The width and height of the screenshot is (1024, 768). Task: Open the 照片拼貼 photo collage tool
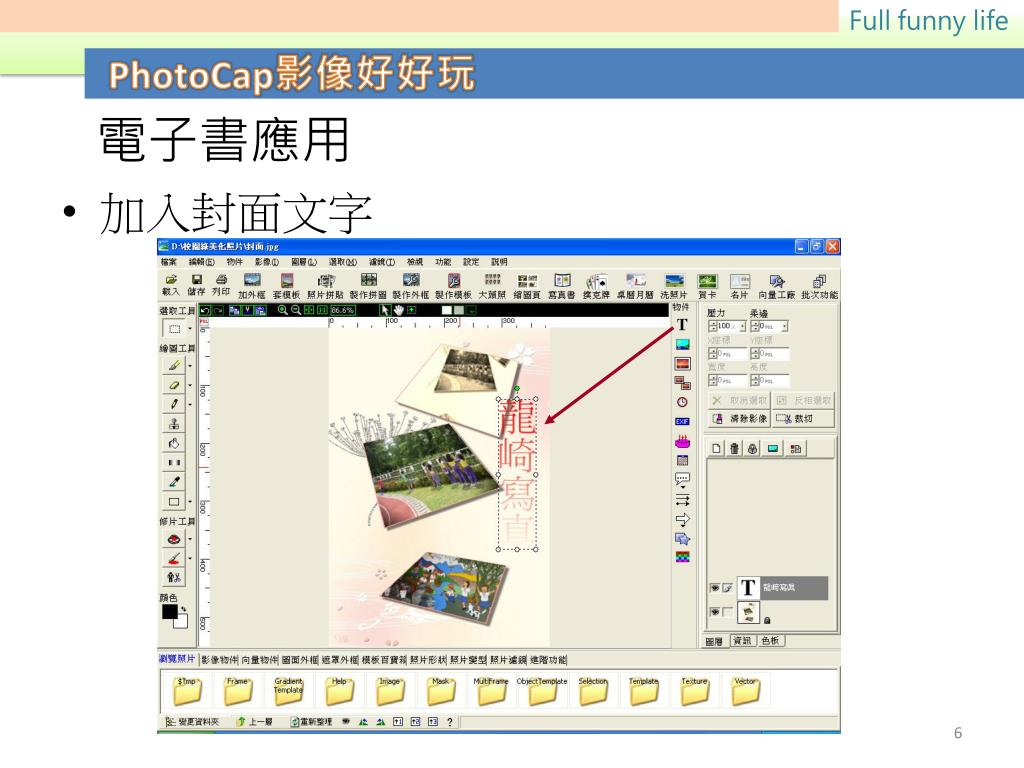[325, 286]
